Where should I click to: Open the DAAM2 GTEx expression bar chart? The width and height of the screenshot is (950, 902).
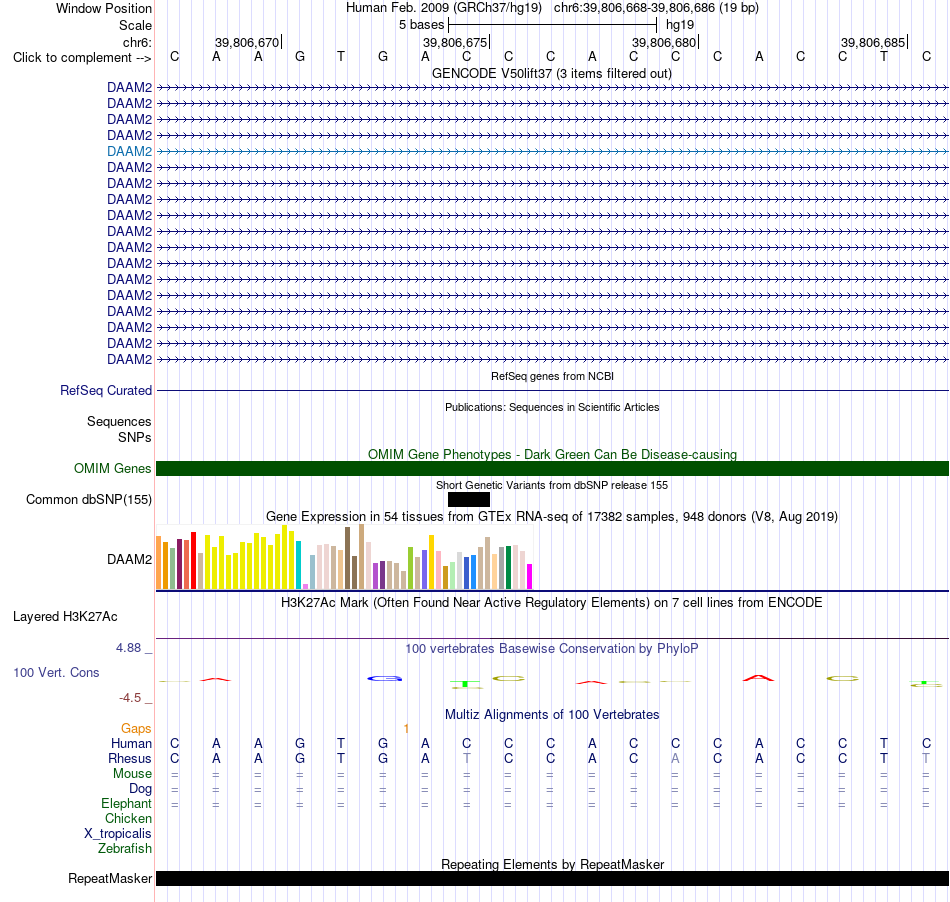[344, 557]
